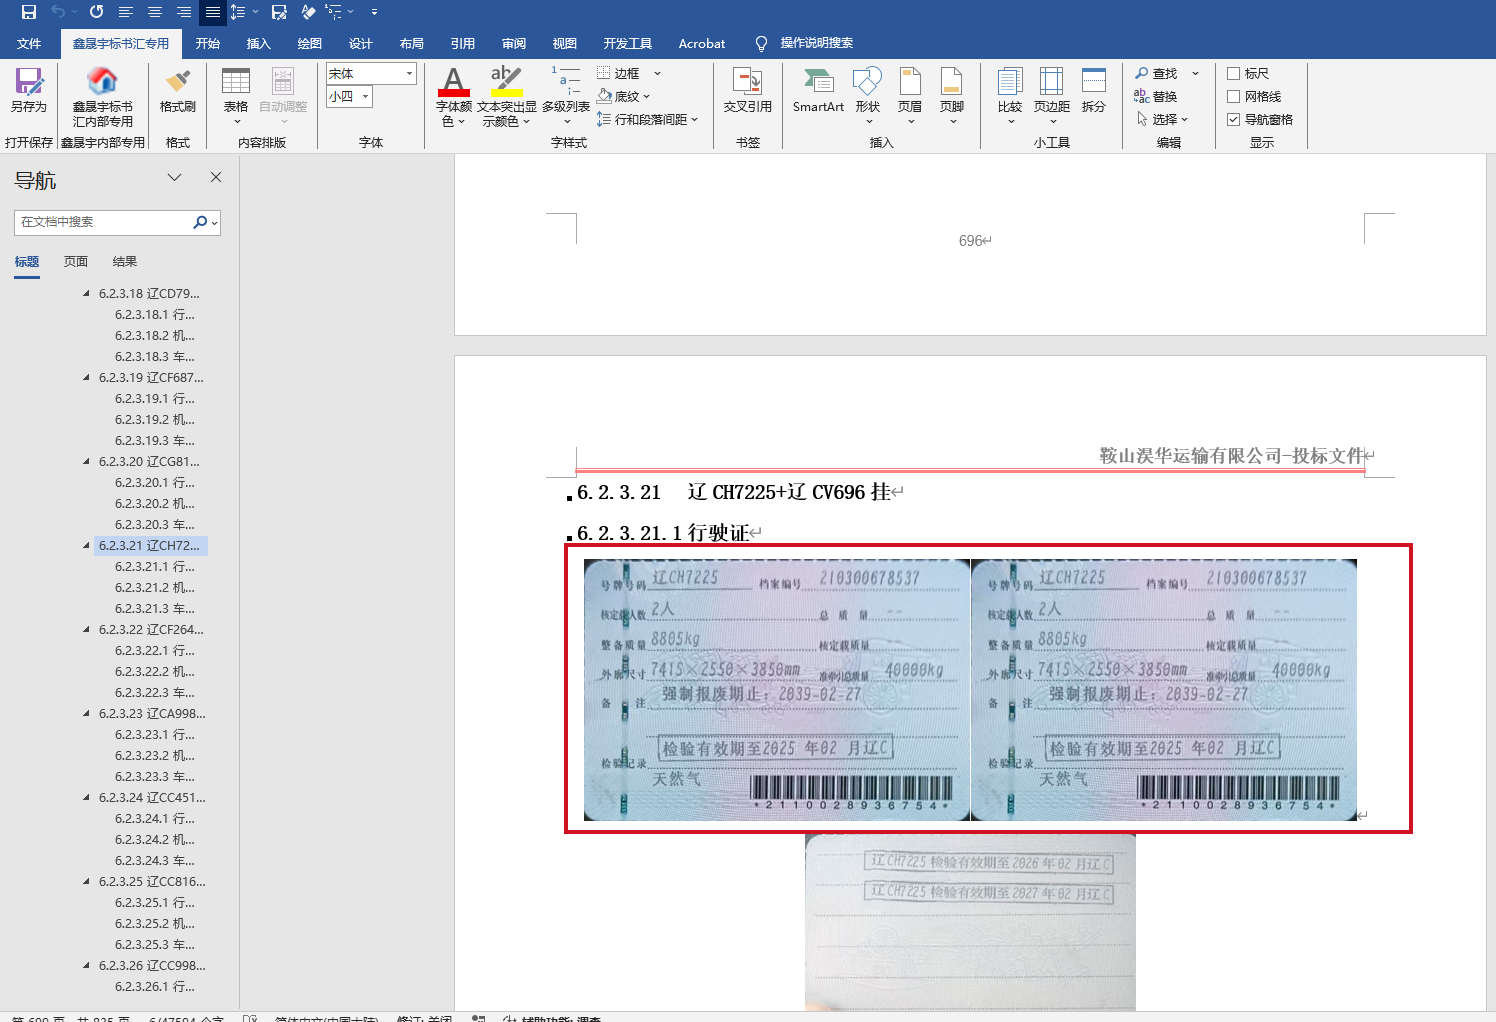
Task: Open font size dropdown 小四
Action: (366, 96)
